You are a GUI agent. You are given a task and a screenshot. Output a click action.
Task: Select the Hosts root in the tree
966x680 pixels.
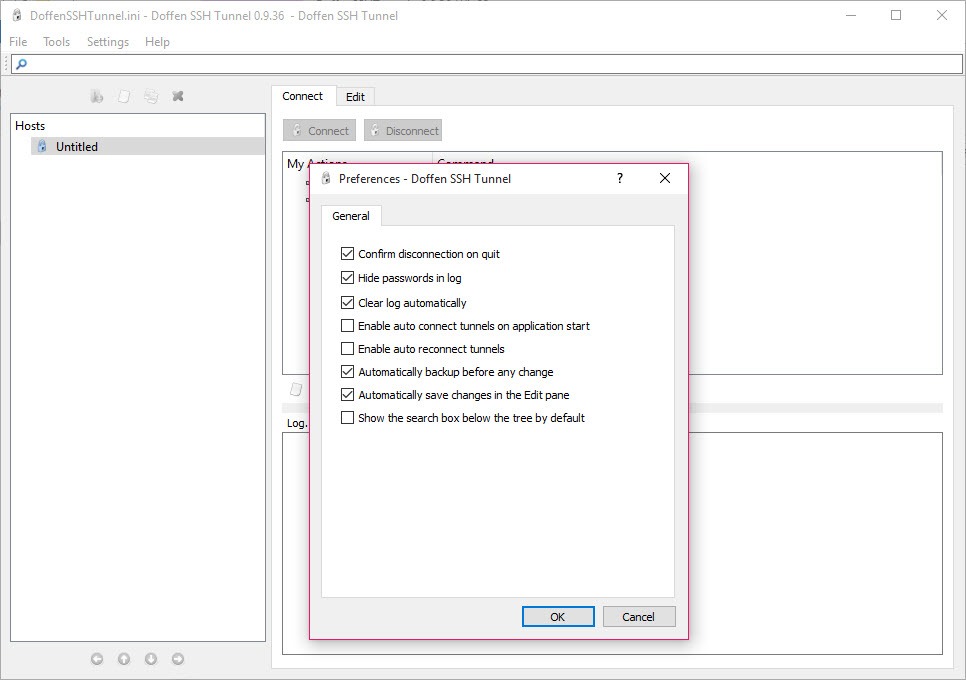click(30, 126)
